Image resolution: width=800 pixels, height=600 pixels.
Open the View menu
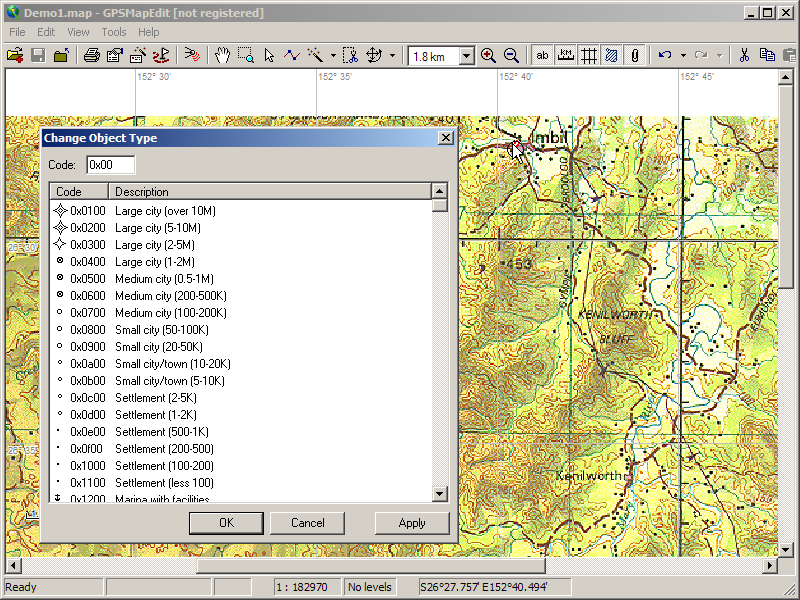pos(78,32)
